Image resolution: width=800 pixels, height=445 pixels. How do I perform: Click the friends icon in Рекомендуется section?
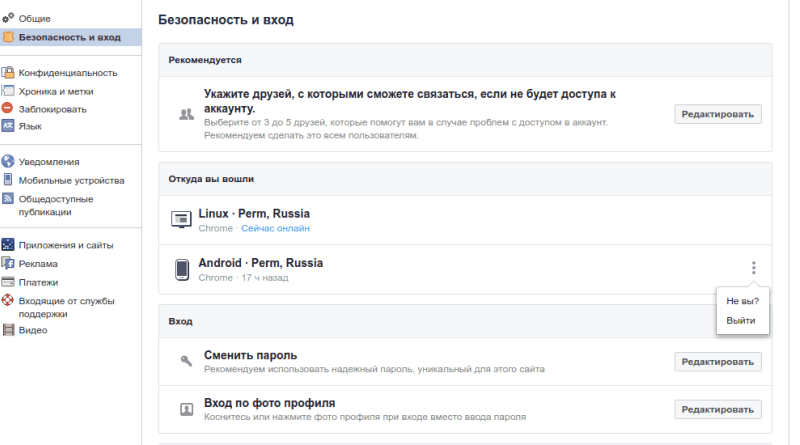(186, 114)
